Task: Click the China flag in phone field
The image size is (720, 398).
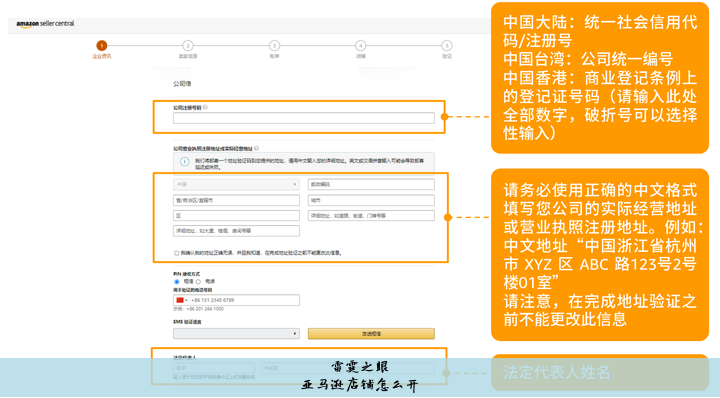Action: (x=180, y=300)
